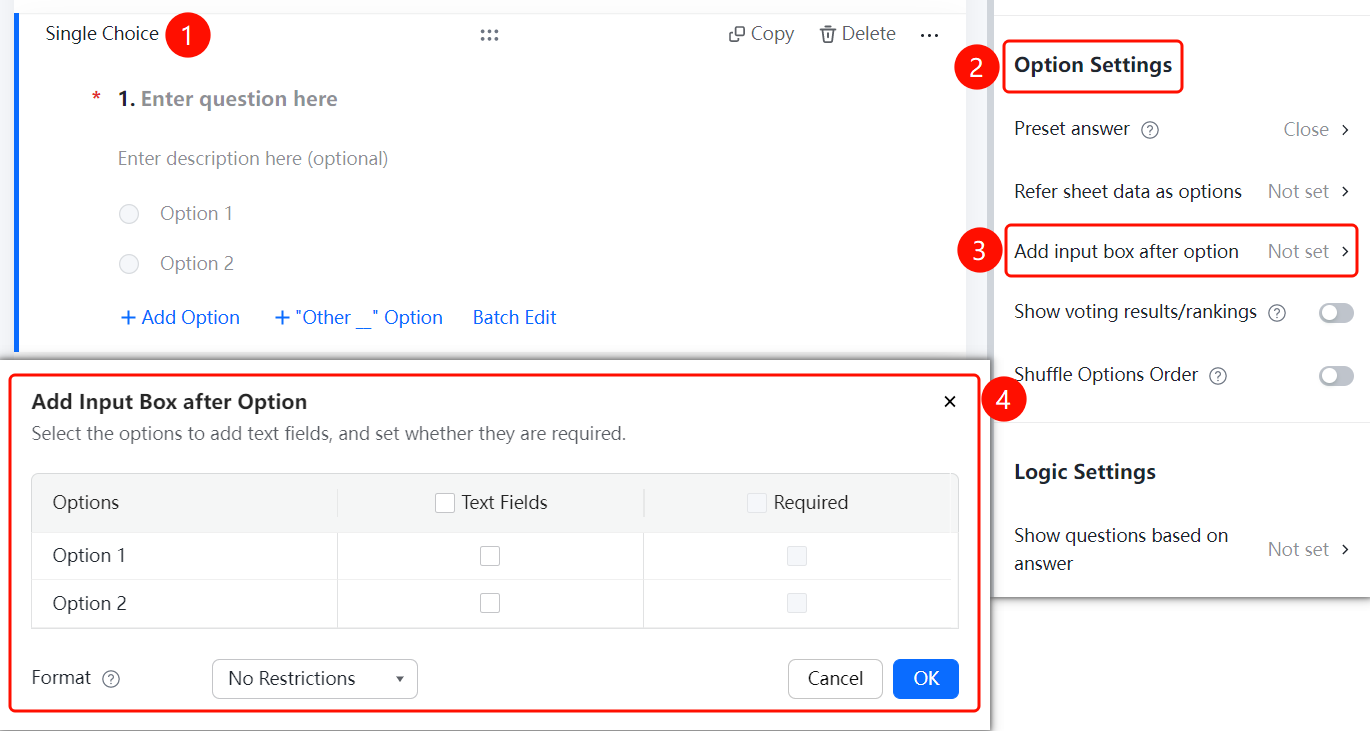Click the Logic Settings heading
The image size is (1370, 731).
[x=1085, y=472]
